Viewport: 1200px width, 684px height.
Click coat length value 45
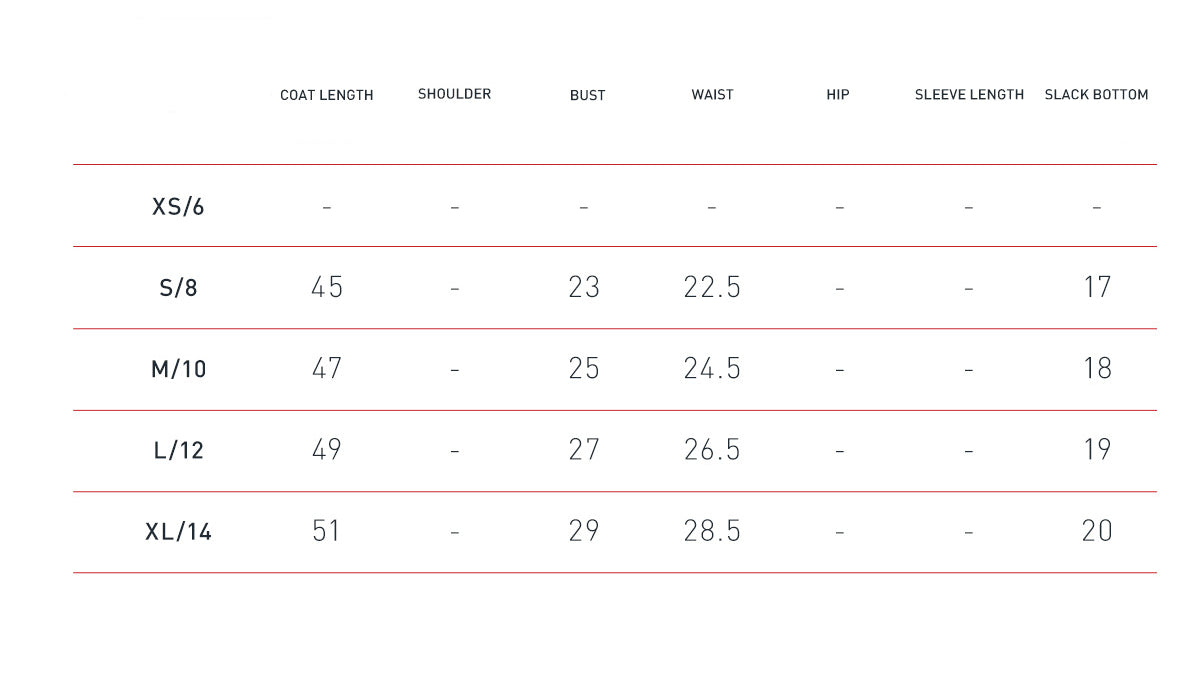click(x=327, y=288)
